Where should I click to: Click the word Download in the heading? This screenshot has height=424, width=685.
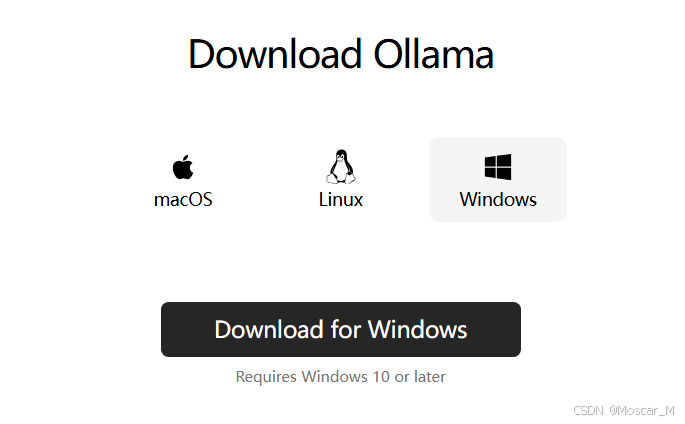[275, 54]
